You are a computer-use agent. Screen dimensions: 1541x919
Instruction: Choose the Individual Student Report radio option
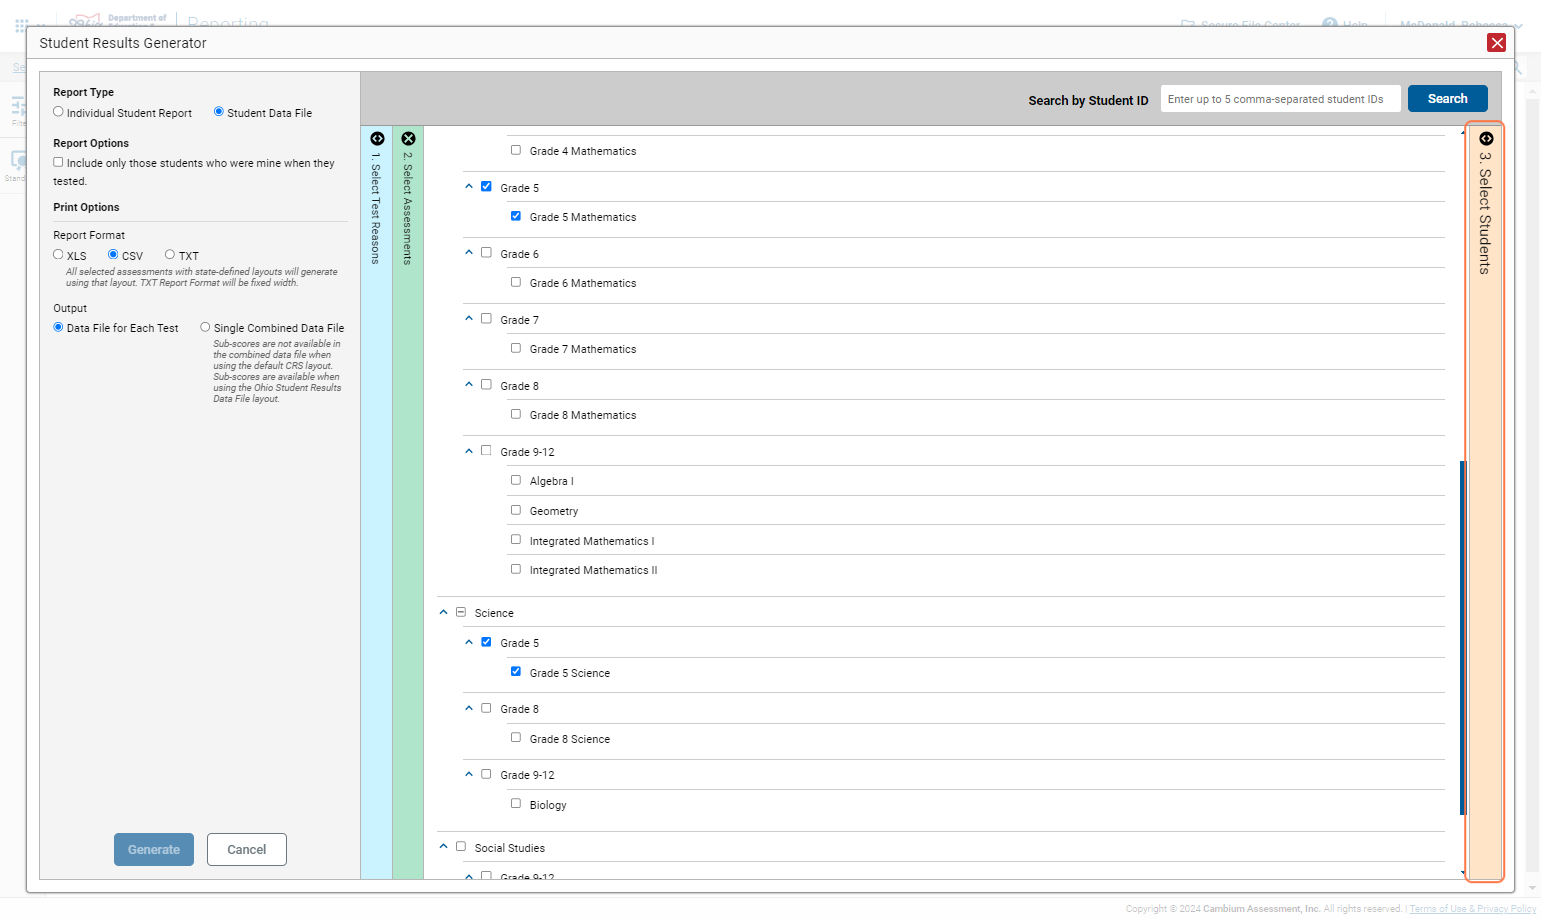tap(58, 112)
